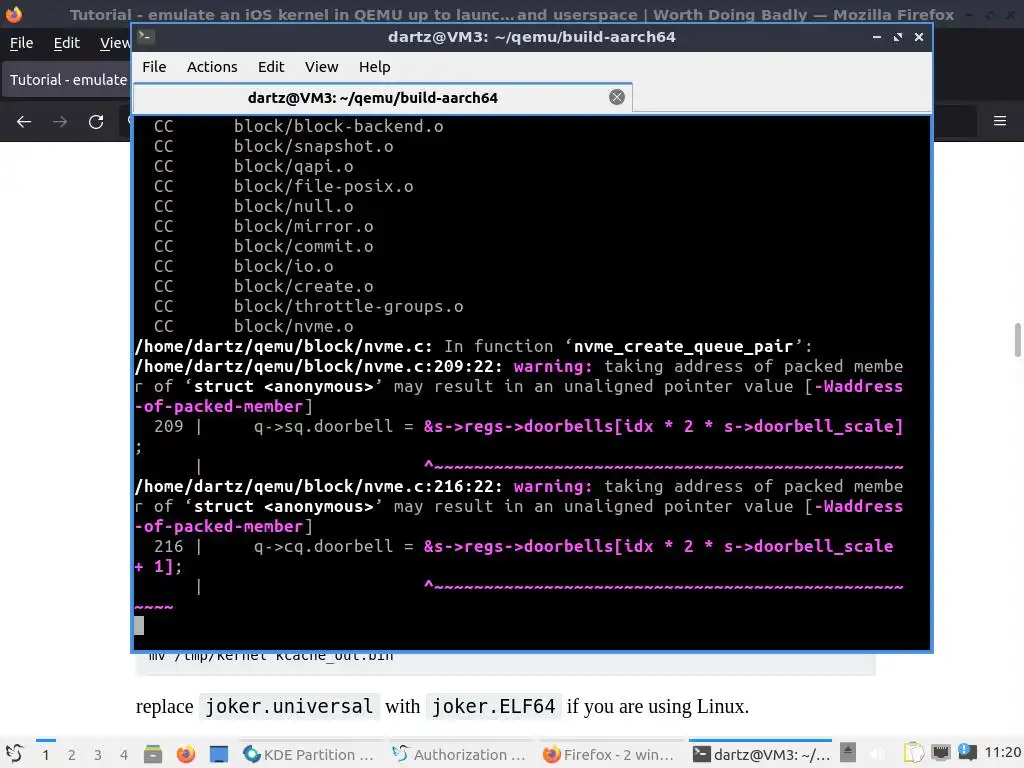Switch to workspace 4
Image resolution: width=1024 pixels, height=768 pixels.
(124, 755)
